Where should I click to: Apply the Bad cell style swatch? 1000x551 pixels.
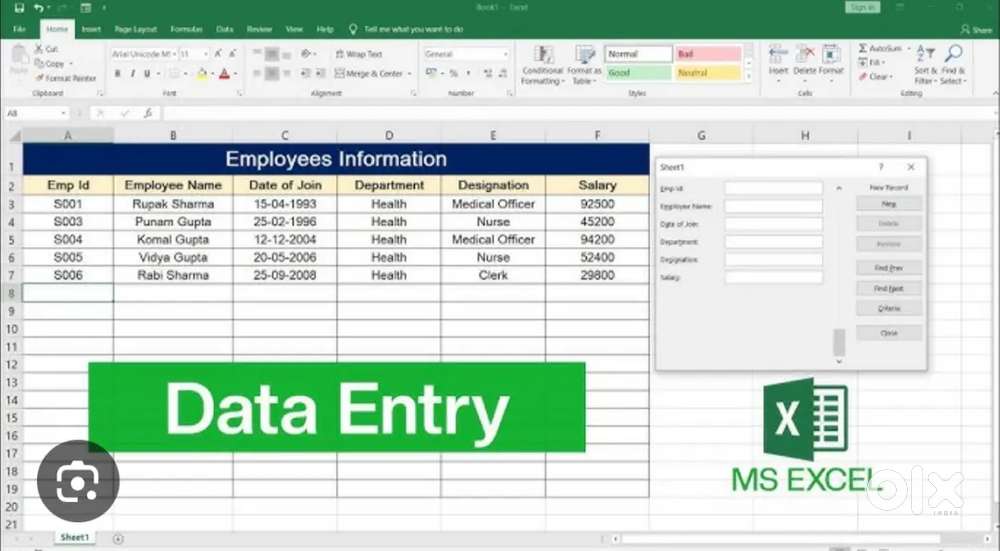tap(707, 54)
